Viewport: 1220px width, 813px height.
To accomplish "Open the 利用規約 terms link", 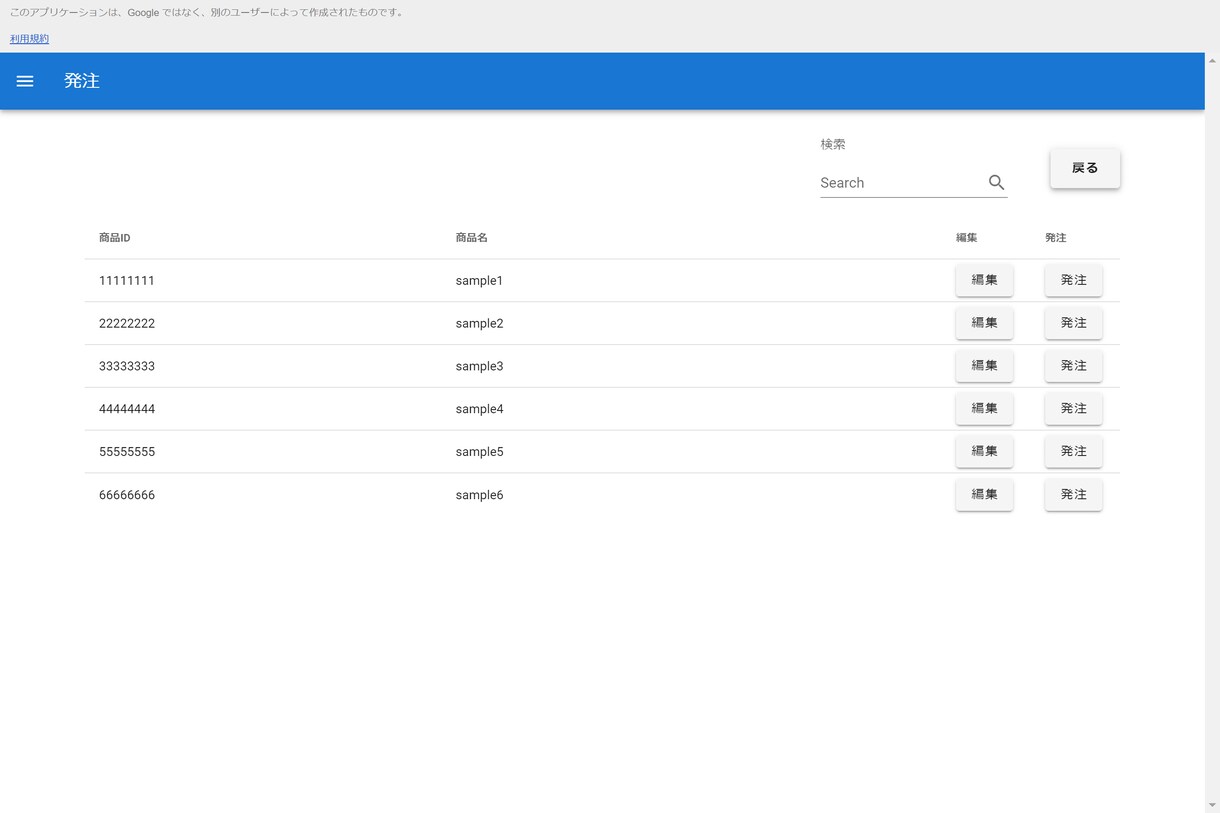I will [x=29, y=39].
